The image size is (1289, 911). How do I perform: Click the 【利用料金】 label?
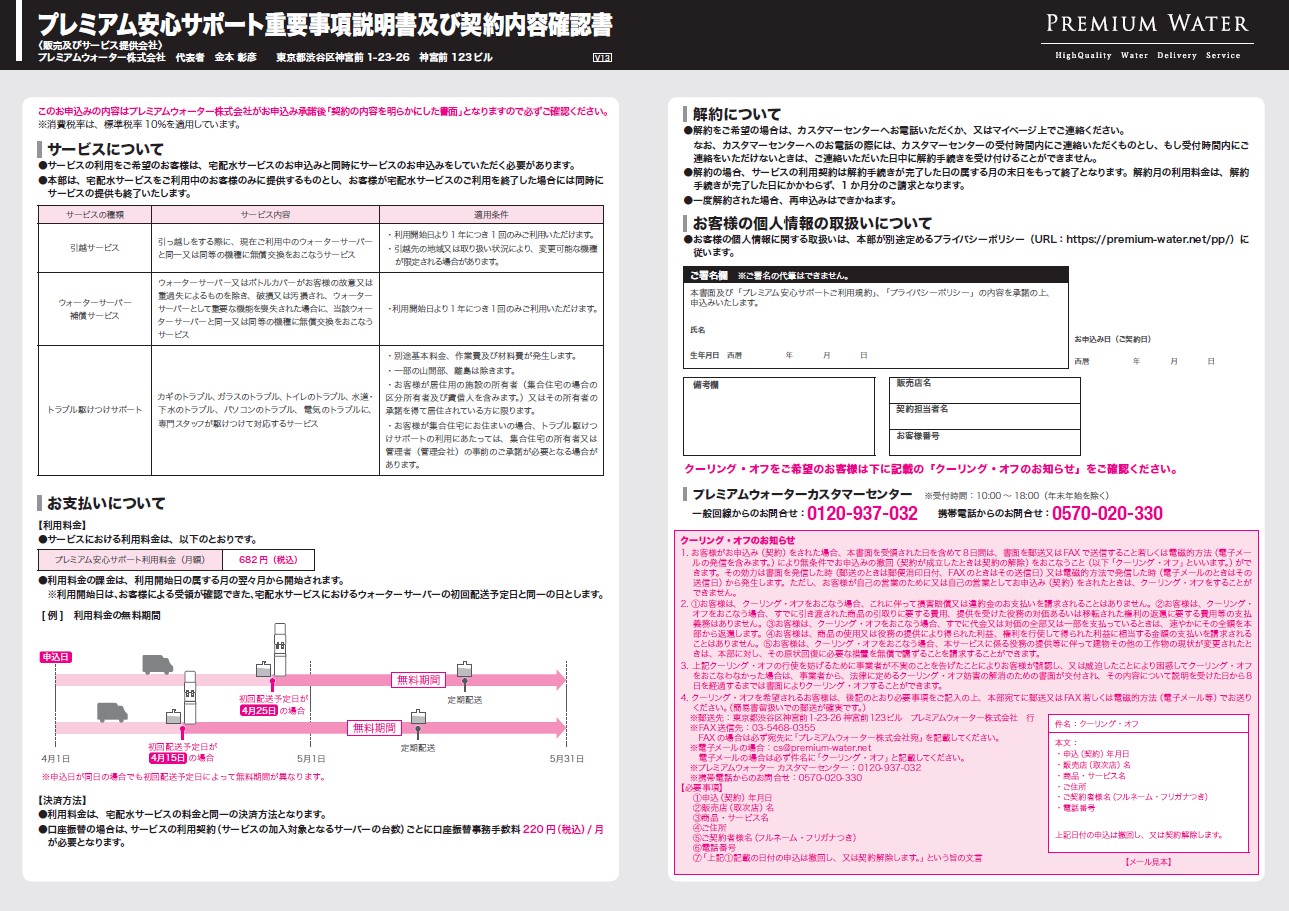pos(62,524)
